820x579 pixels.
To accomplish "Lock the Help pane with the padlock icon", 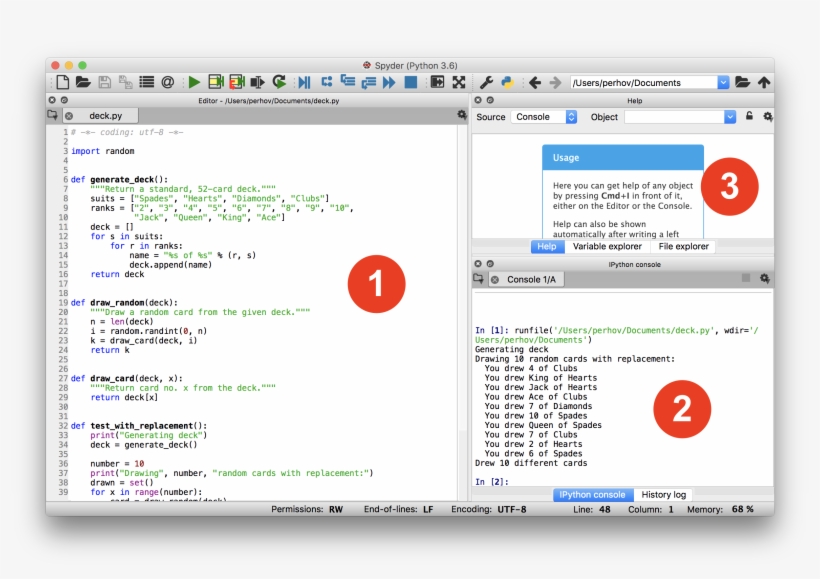I will 749,117.
